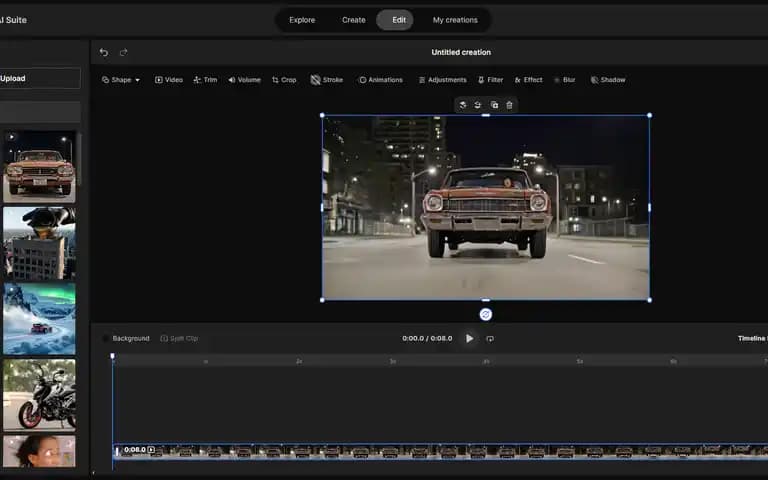Open the Effect options
This screenshot has height=480, width=768.
pyautogui.click(x=528, y=80)
